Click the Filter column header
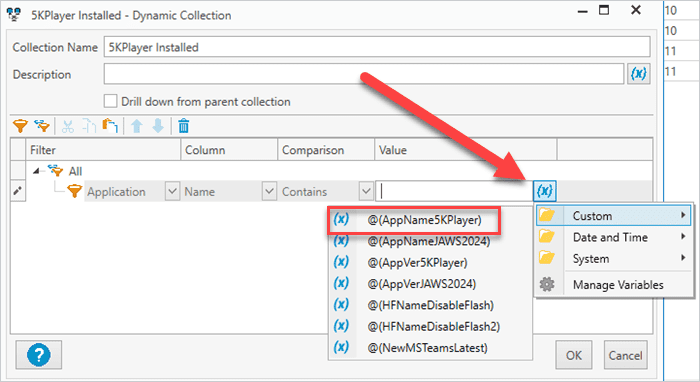The width and height of the screenshot is (700, 382). tap(103, 149)
